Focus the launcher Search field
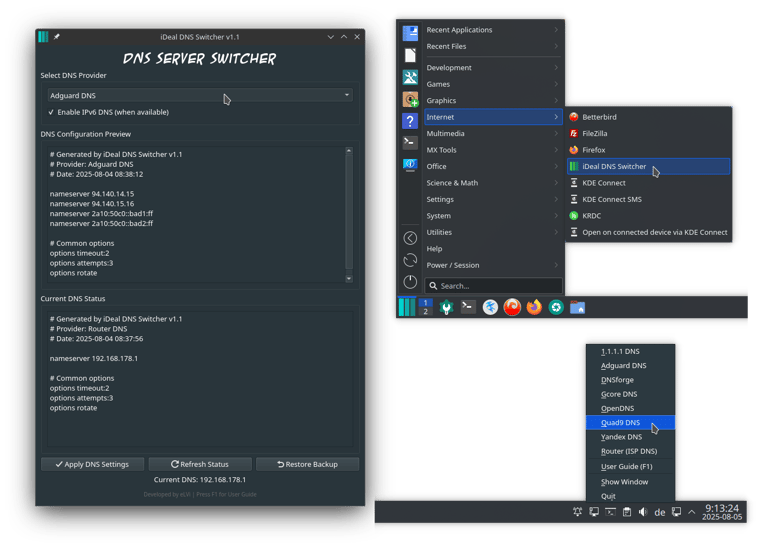 coord(494,286)
